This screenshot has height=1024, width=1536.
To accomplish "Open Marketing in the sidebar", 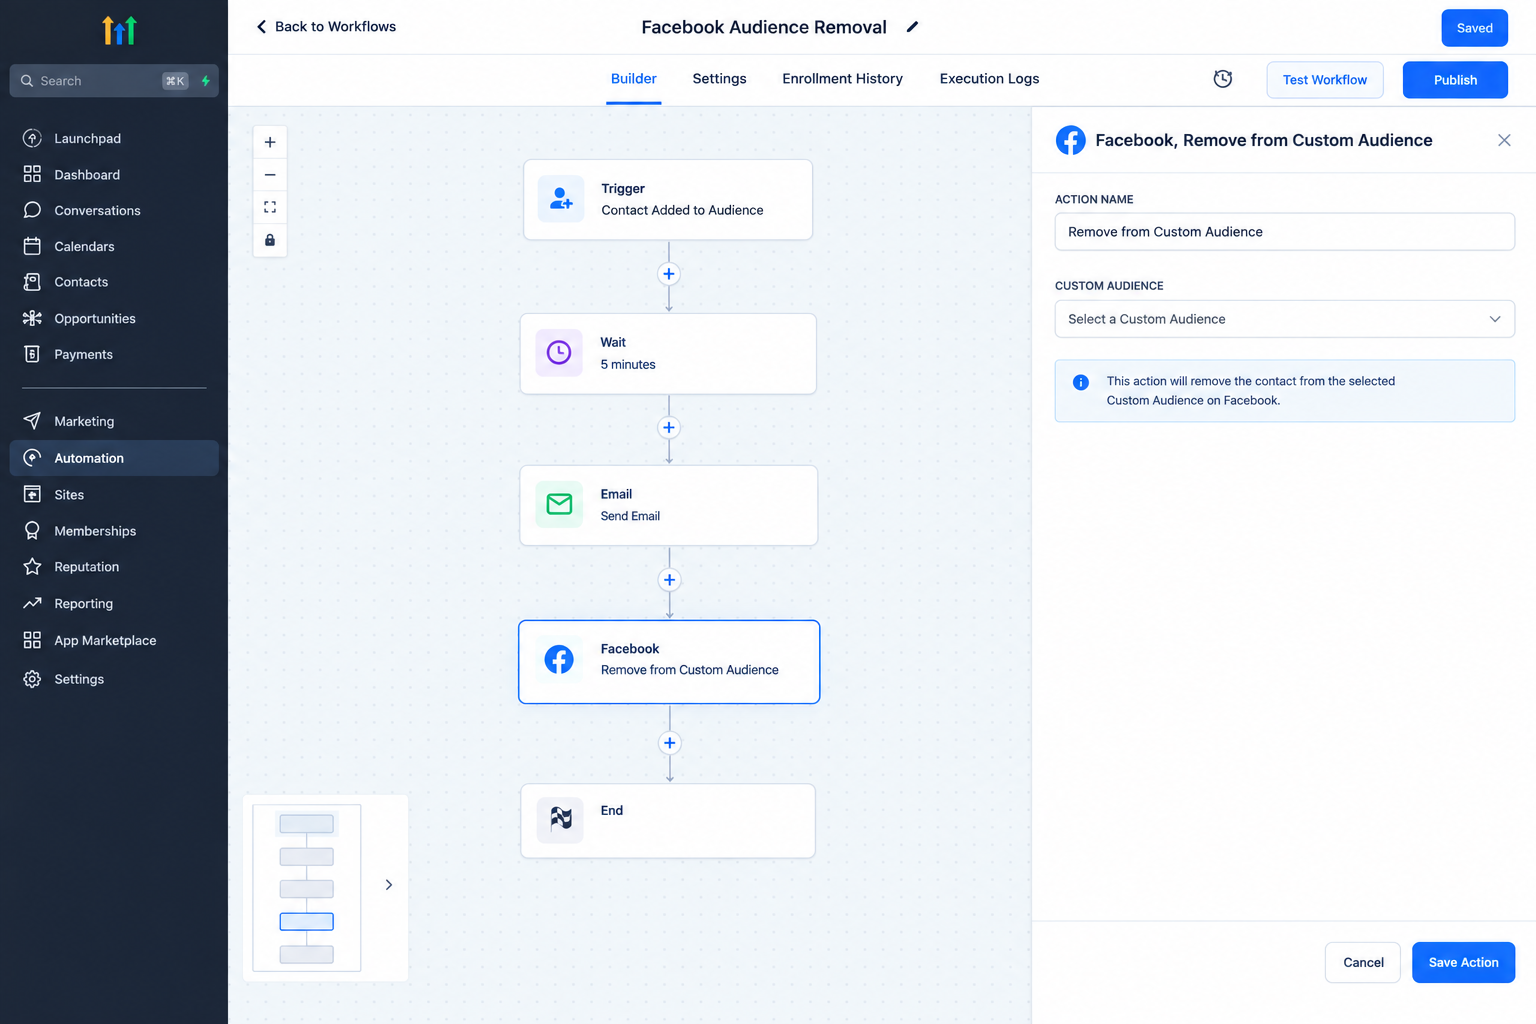I will point(114,421).
